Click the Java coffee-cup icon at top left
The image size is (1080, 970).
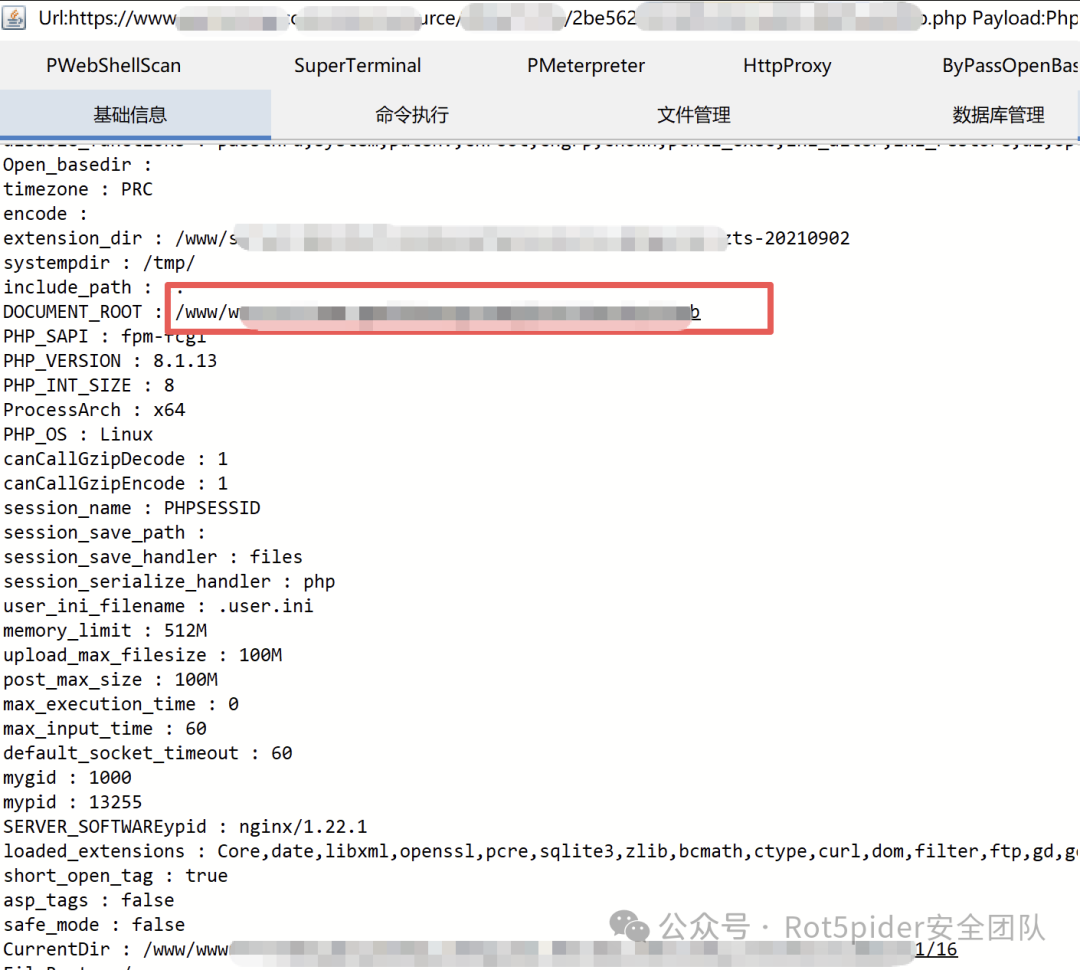(x=16, y=17)
